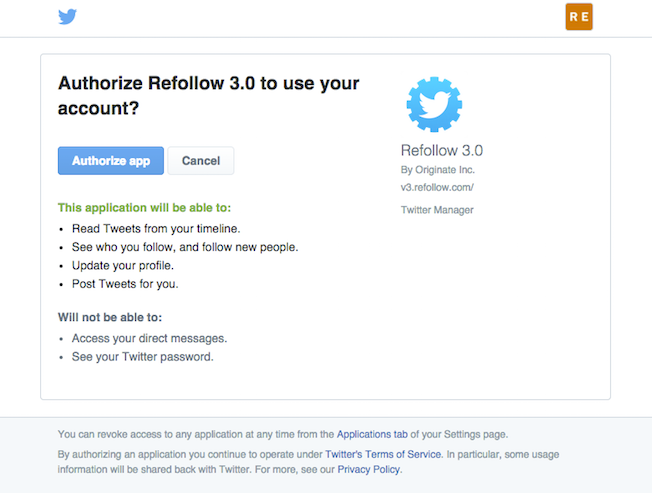Open the orange RE account avatar
The height and width of the screenshot is (493, 652).
click(x=579, y=17)
